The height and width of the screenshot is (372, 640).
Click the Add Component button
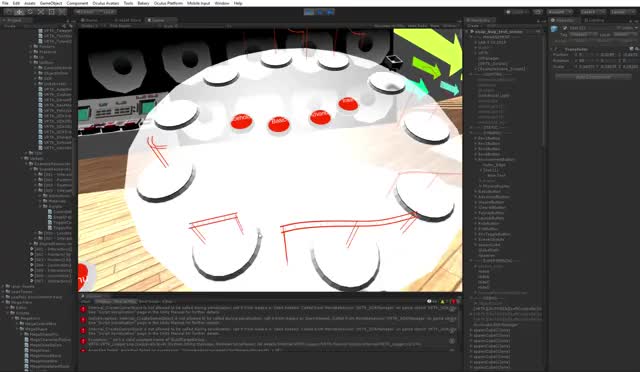point(593,77)
